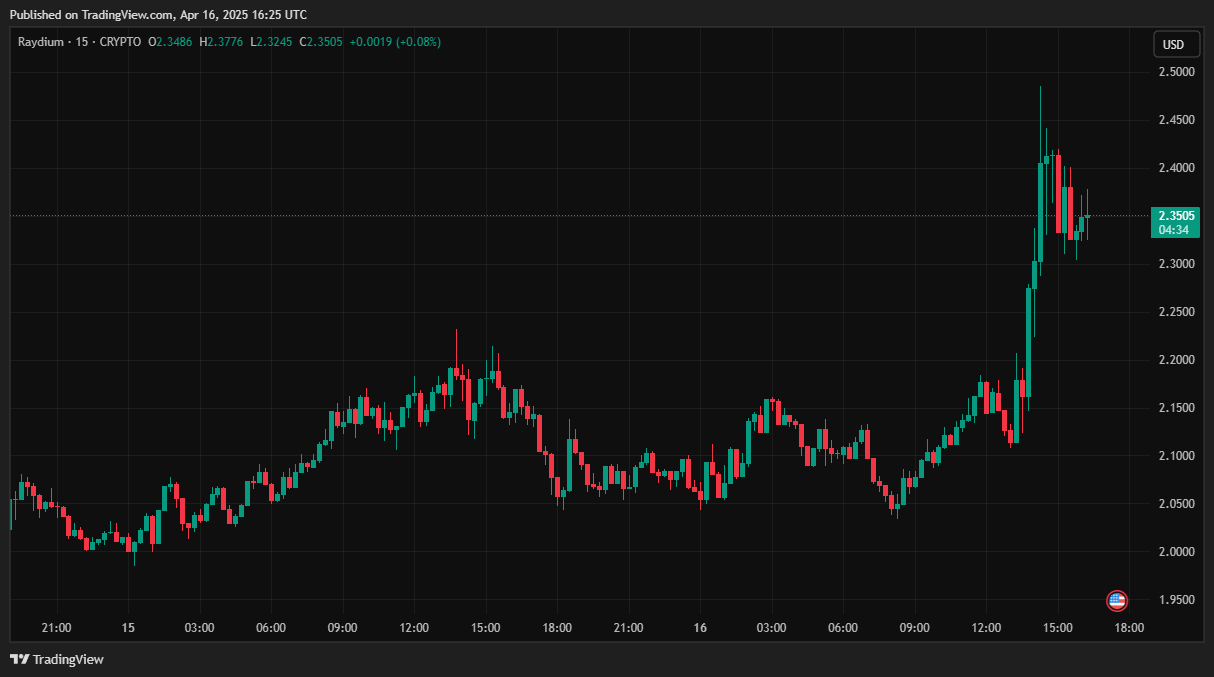The height and width of the screenshot is (677, 1214).
Task: Click the 2.4500 label on the price axis
Action: 1174,120
